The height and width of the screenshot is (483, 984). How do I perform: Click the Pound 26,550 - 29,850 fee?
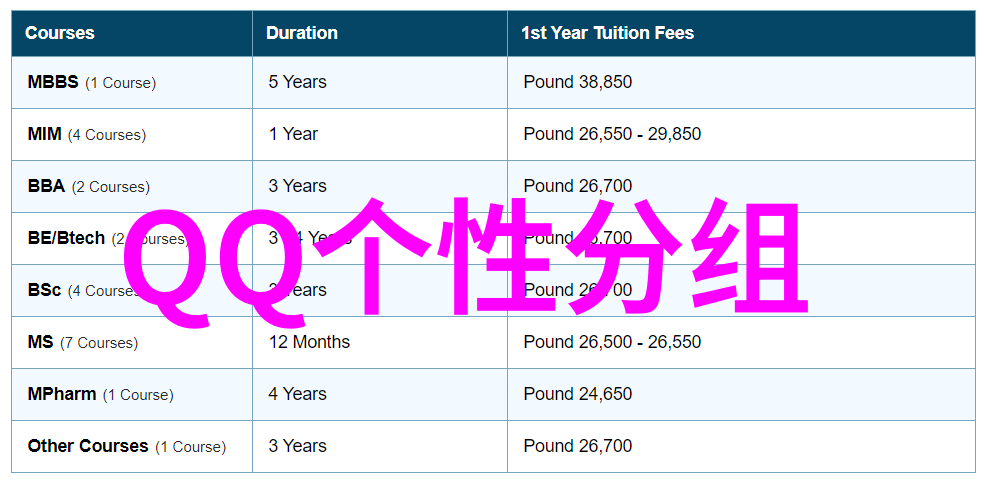click(612, 134)
